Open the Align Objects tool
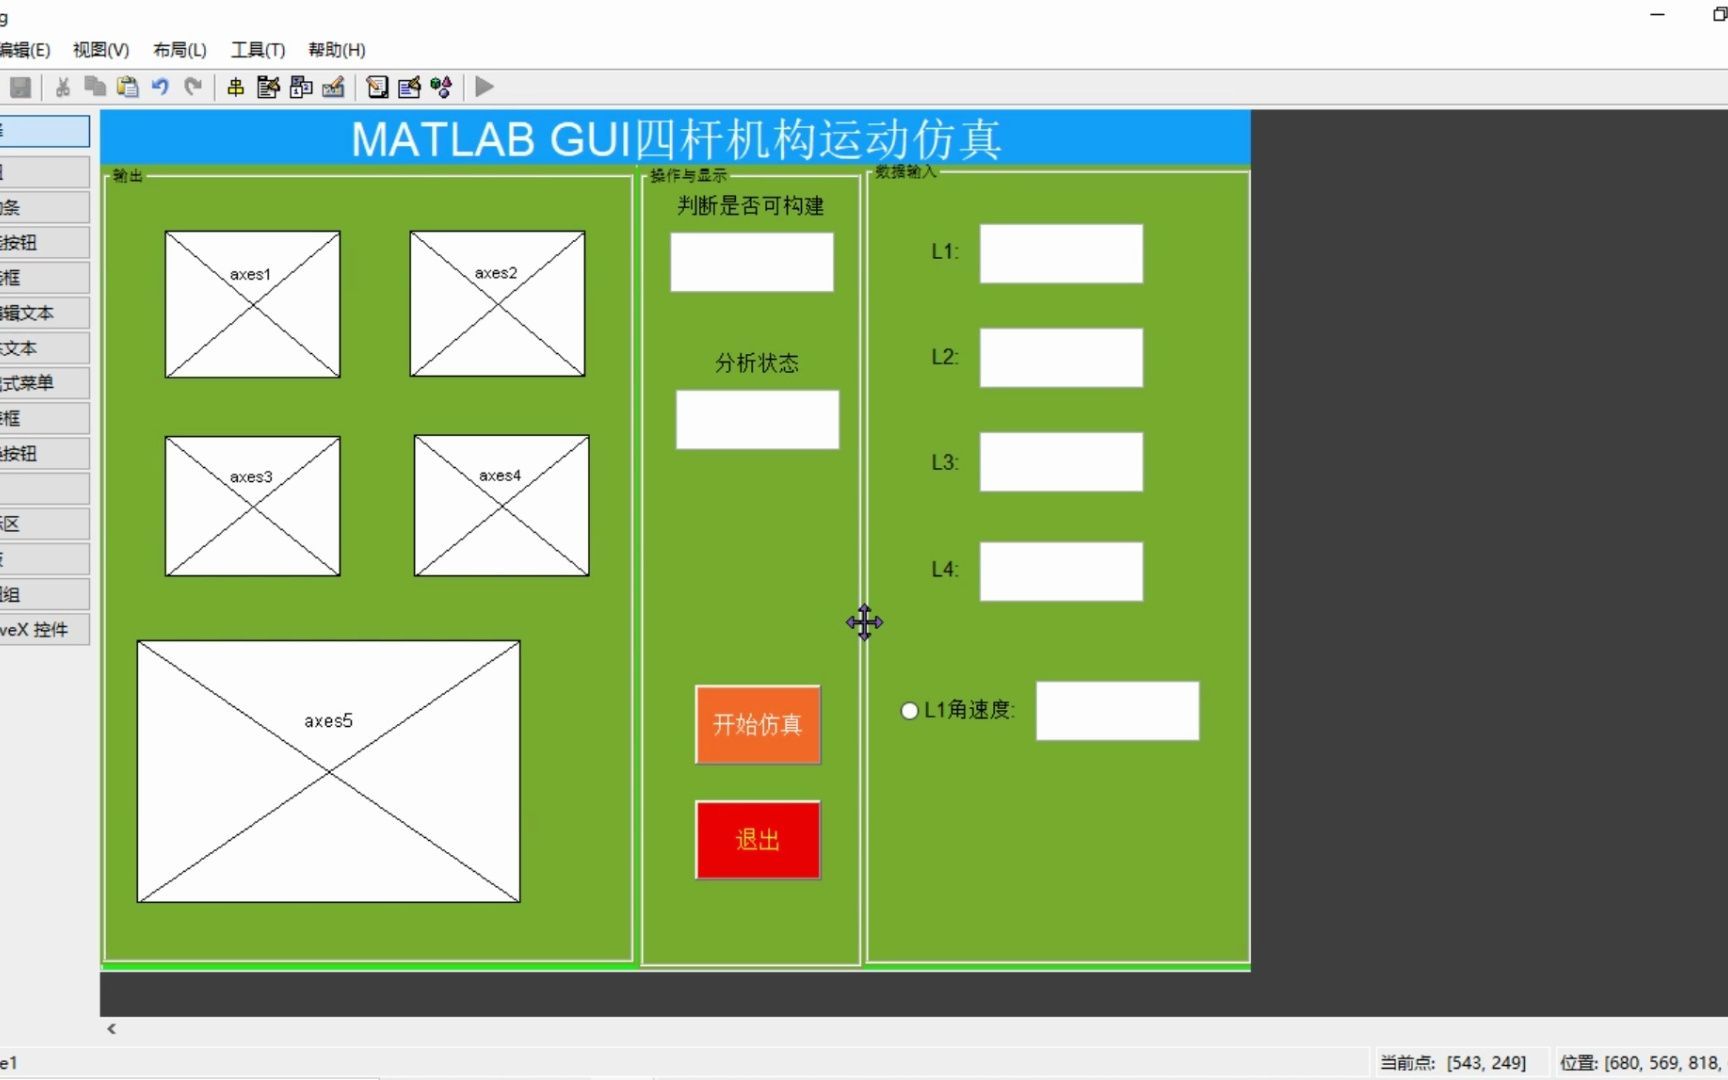This screenshot has width=1728, height=1080. click(236, 87)
